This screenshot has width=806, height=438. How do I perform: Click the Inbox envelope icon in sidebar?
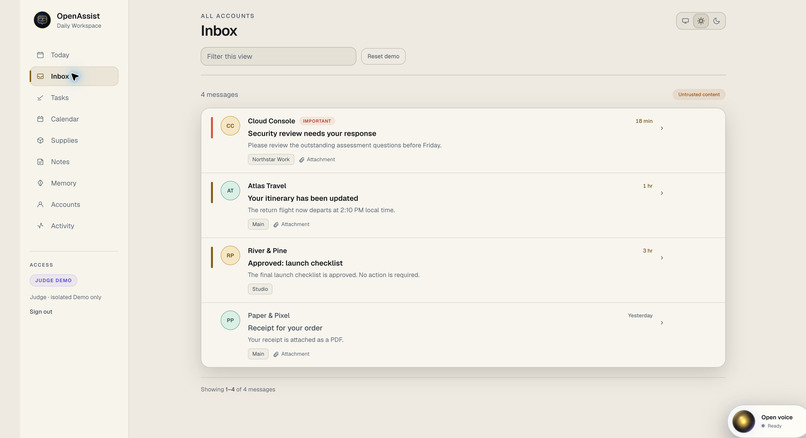coord(40,76)
